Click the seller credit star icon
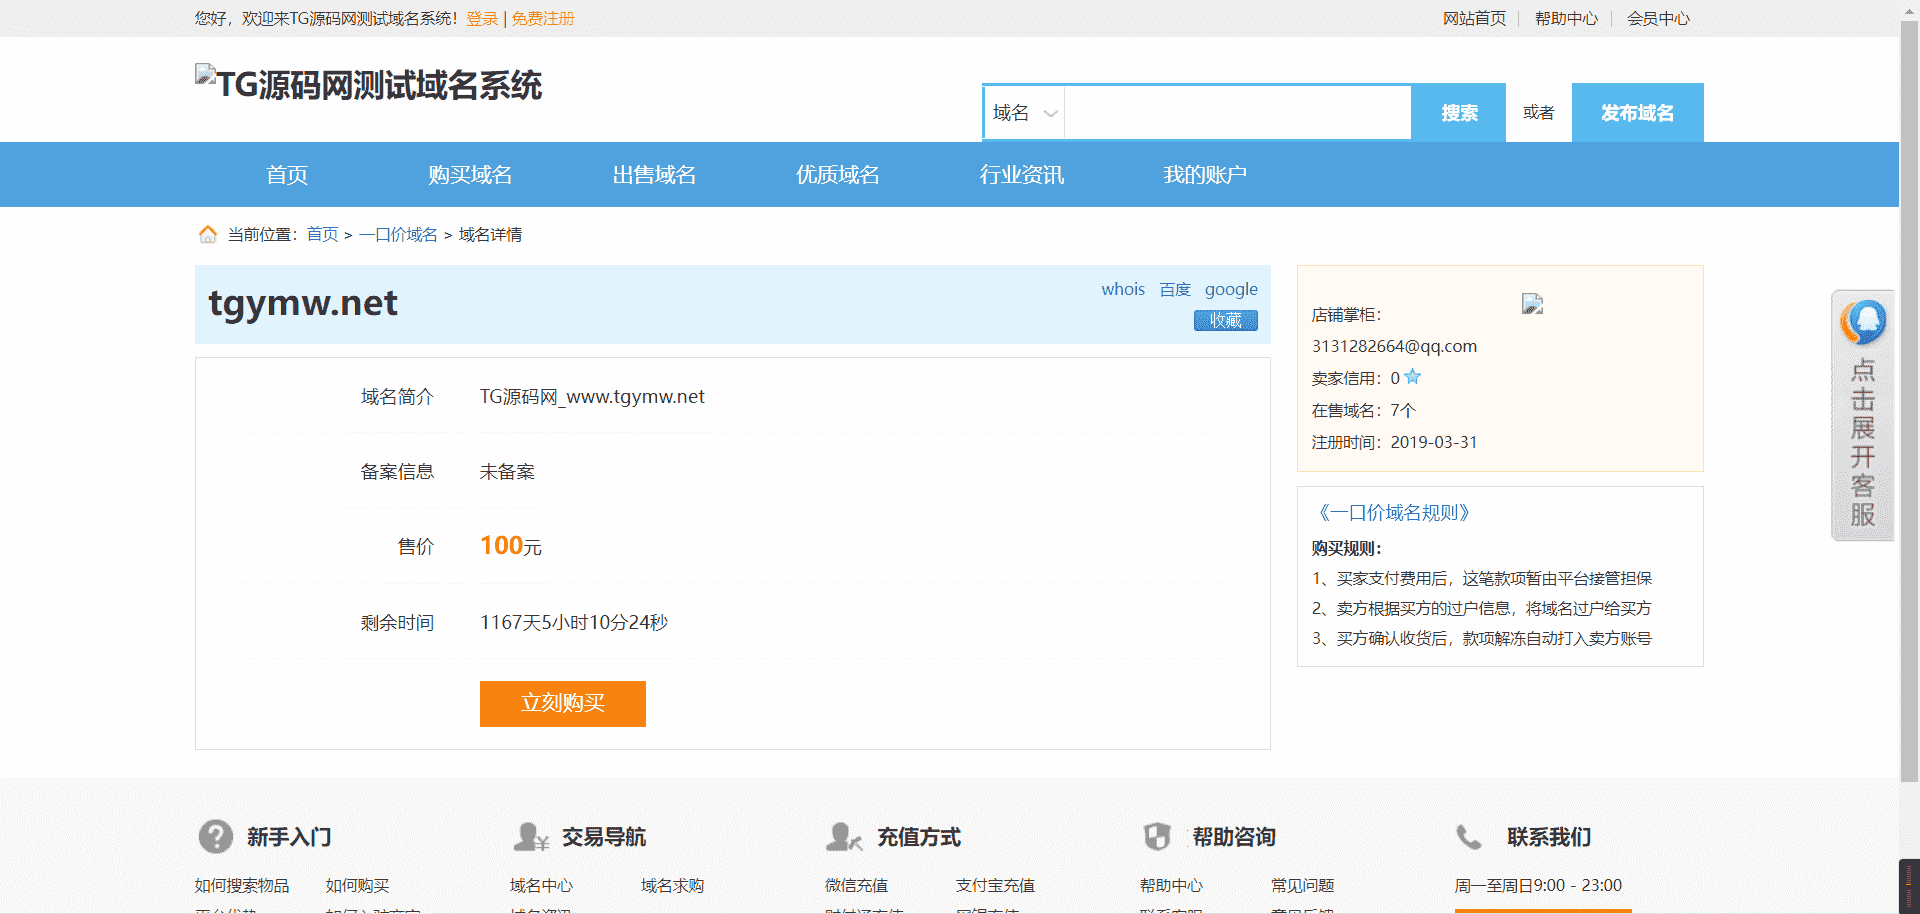Screen dimensions: 1920x914 pyautogui.click(x=1412, y=377)
